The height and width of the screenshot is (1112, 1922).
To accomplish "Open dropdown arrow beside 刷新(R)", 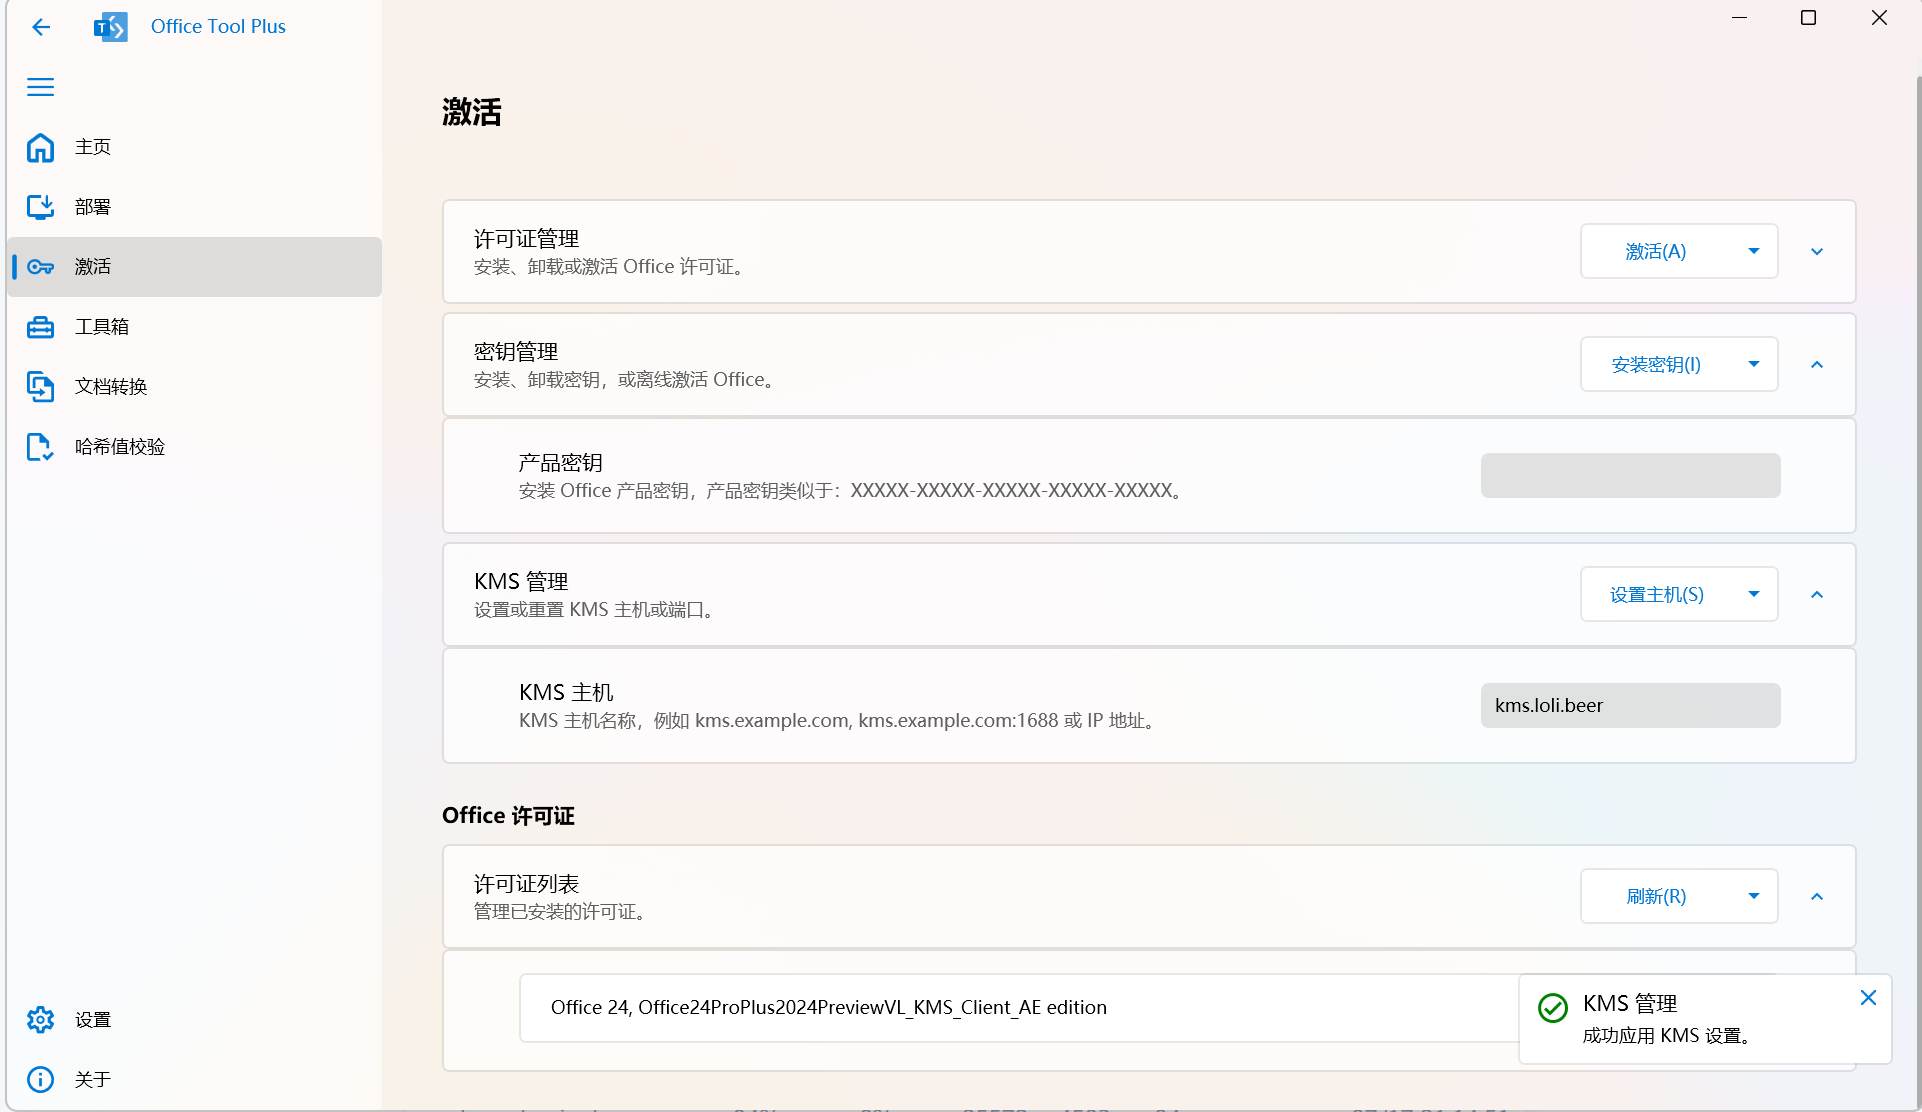I will (1753, 896).
